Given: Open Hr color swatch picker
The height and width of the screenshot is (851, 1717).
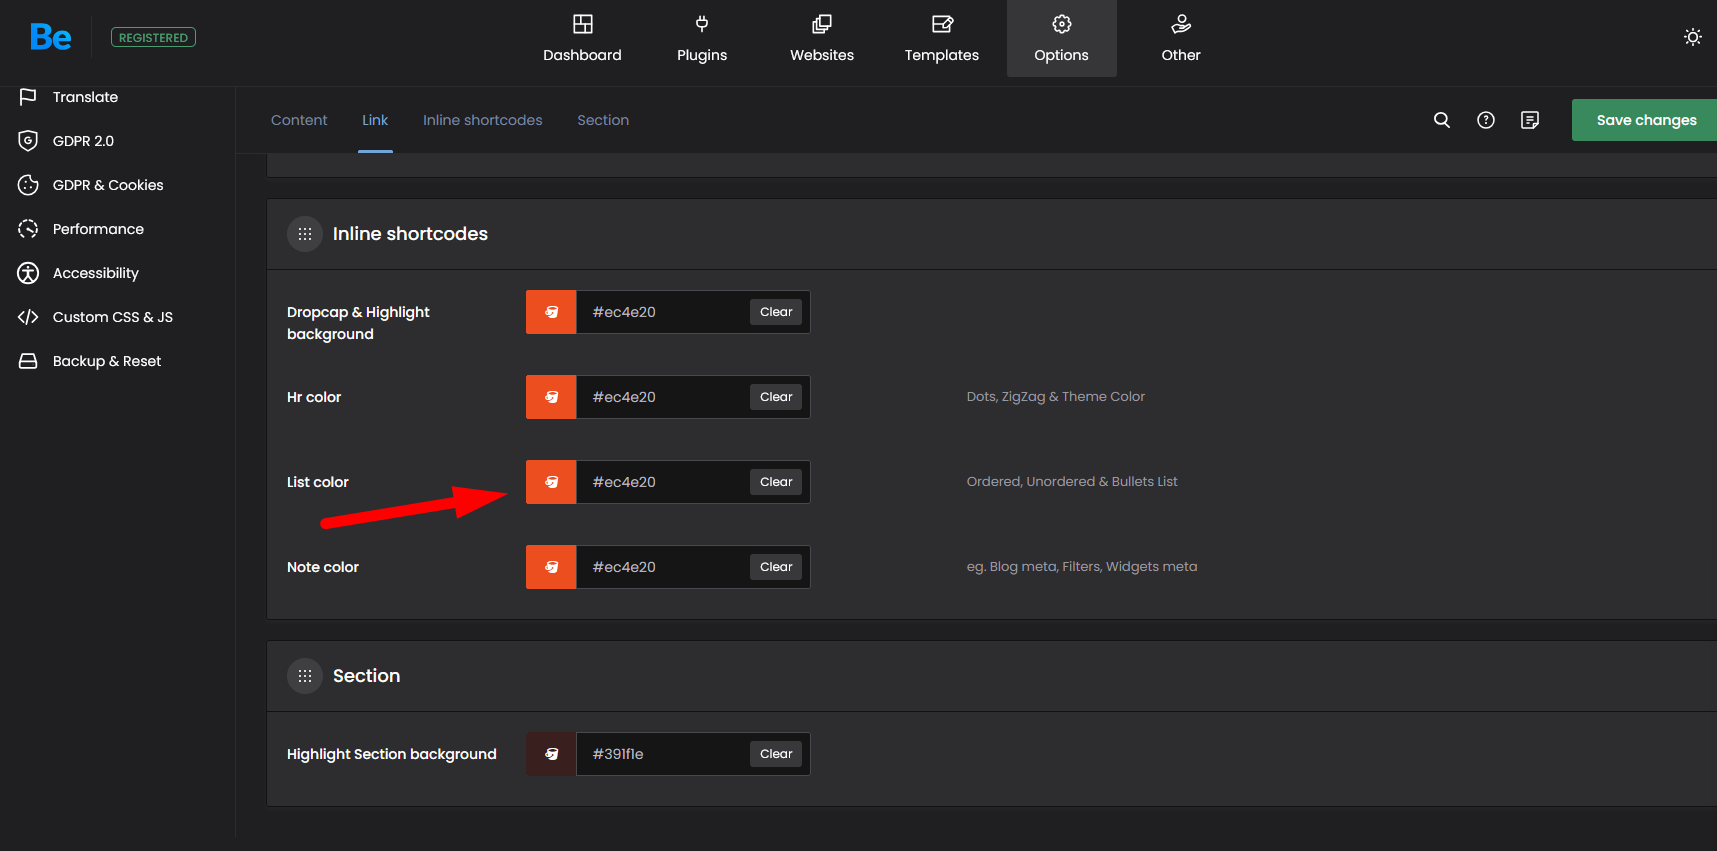Looking at the screenshot, I should click(x=551, y=397).
